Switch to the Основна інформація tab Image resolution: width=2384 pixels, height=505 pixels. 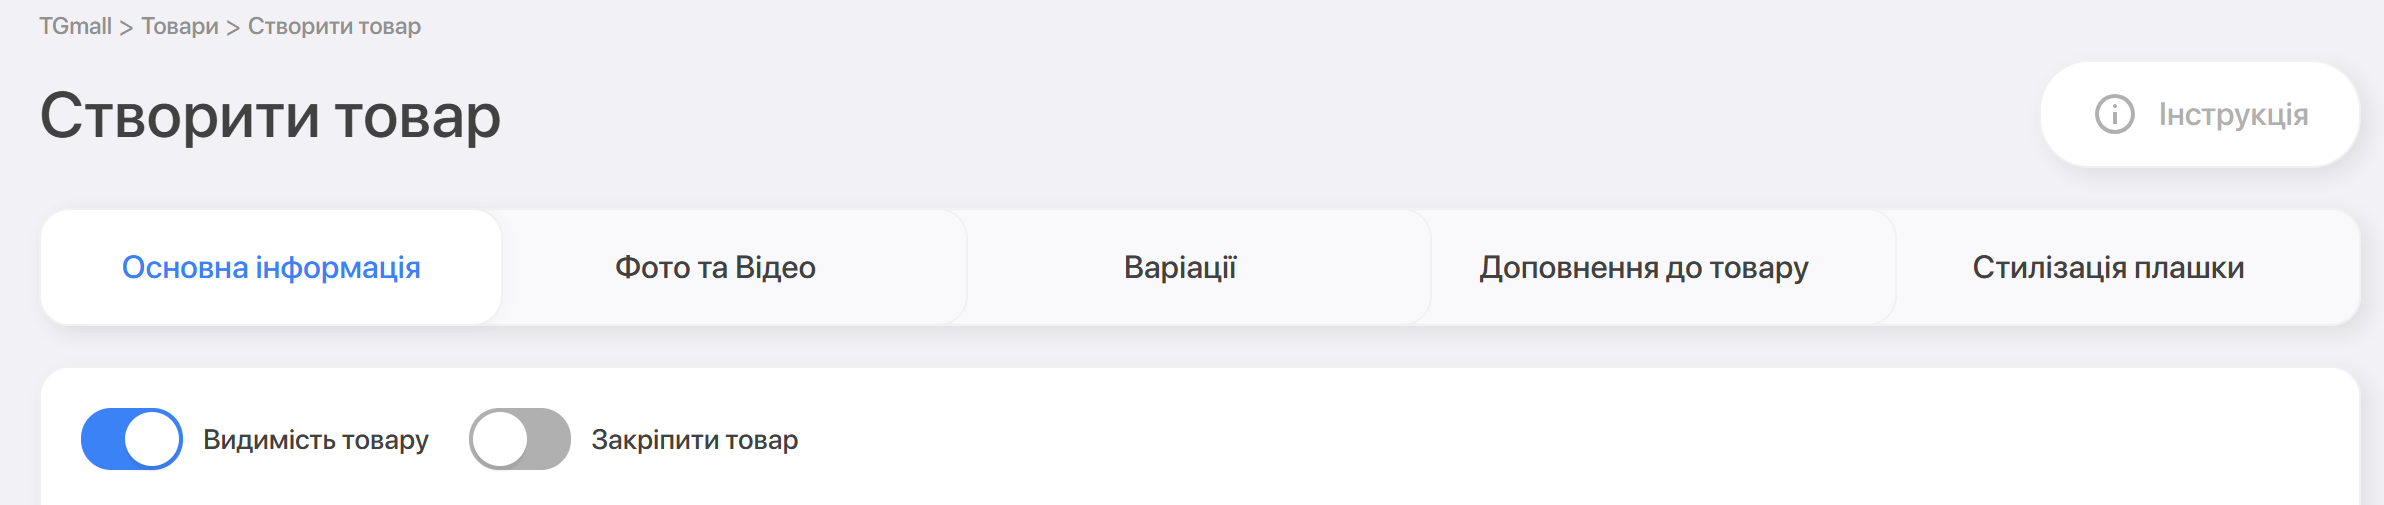click(x=271, y=267)
